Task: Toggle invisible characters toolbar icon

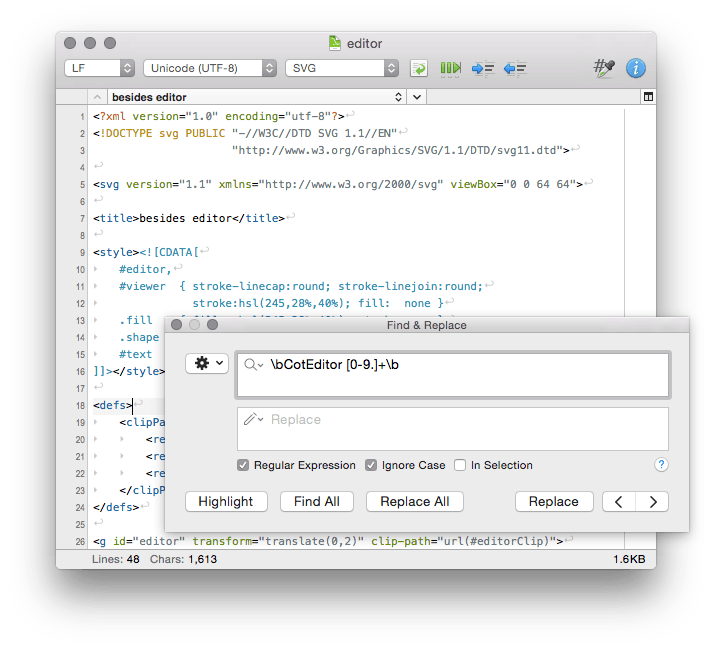Action: pos(451,68)
